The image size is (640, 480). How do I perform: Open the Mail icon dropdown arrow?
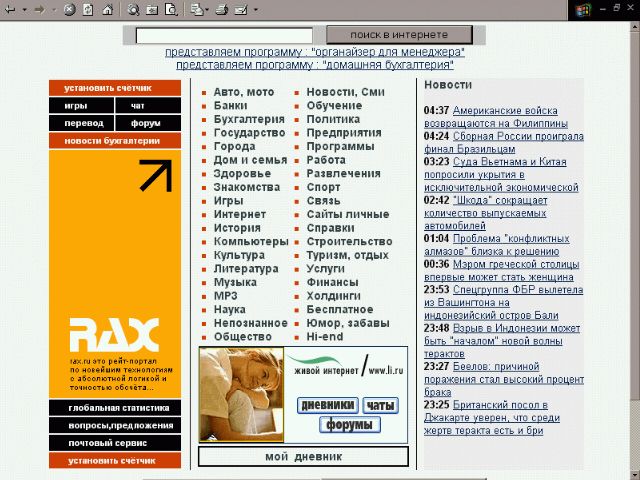(207, 10)
